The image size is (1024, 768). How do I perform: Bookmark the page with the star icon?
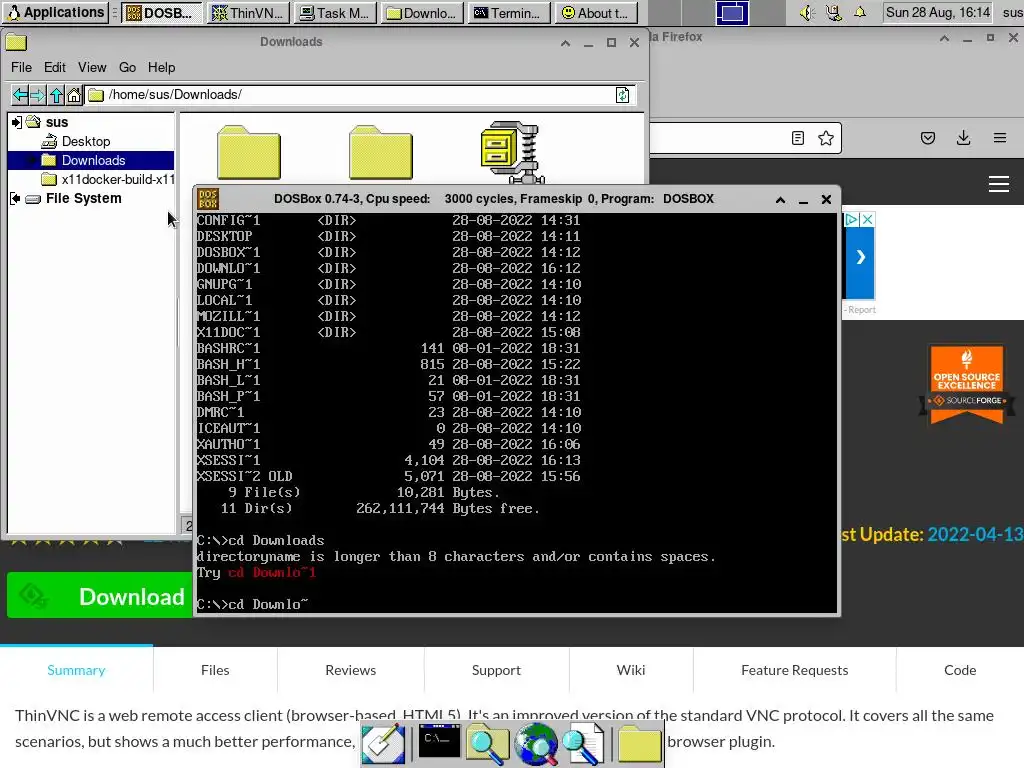click(x=825, y=138)
